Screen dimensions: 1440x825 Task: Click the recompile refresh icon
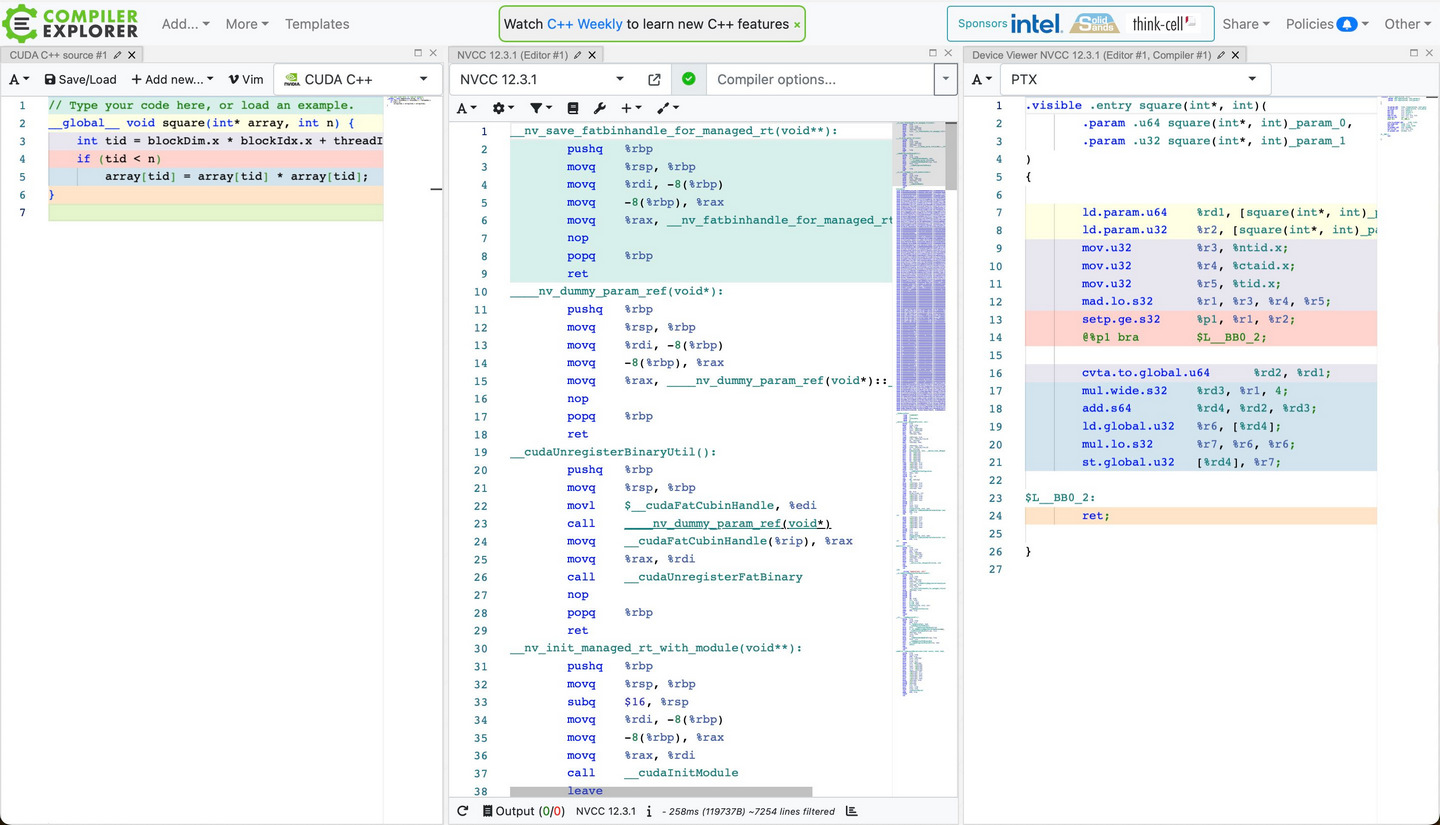click(462, 811)
